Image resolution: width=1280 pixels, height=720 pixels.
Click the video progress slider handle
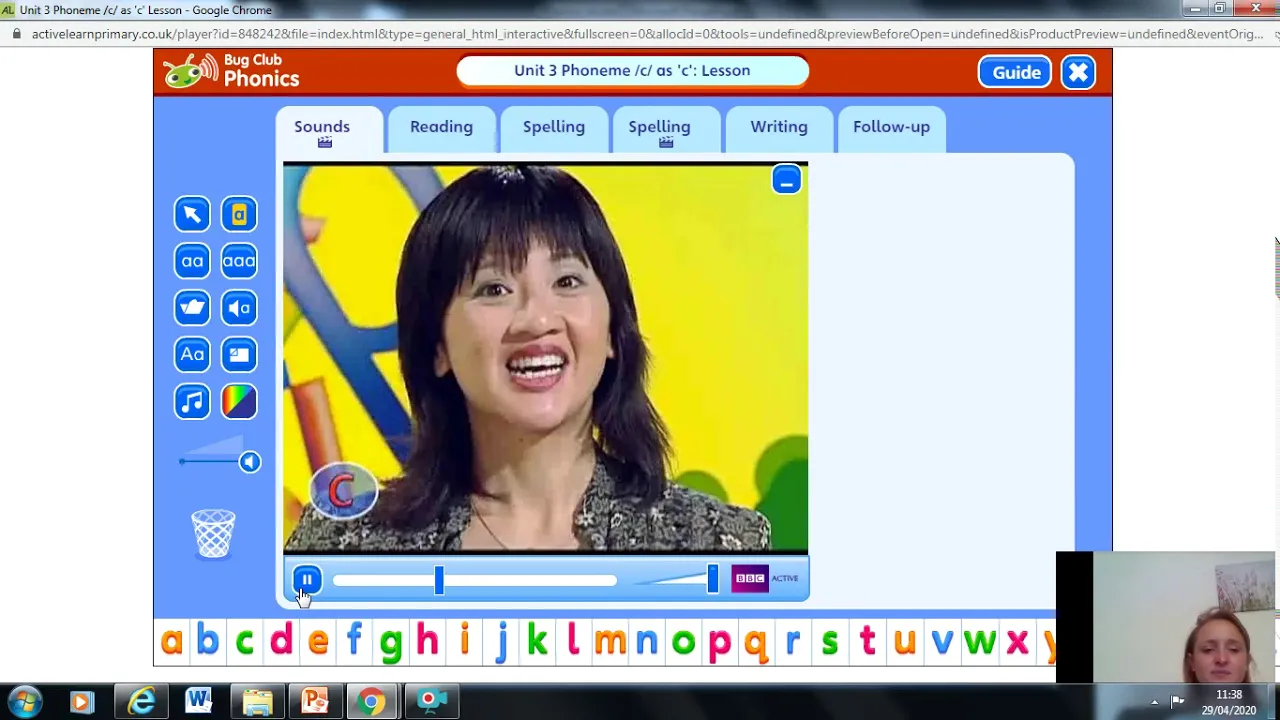point(439,580)
